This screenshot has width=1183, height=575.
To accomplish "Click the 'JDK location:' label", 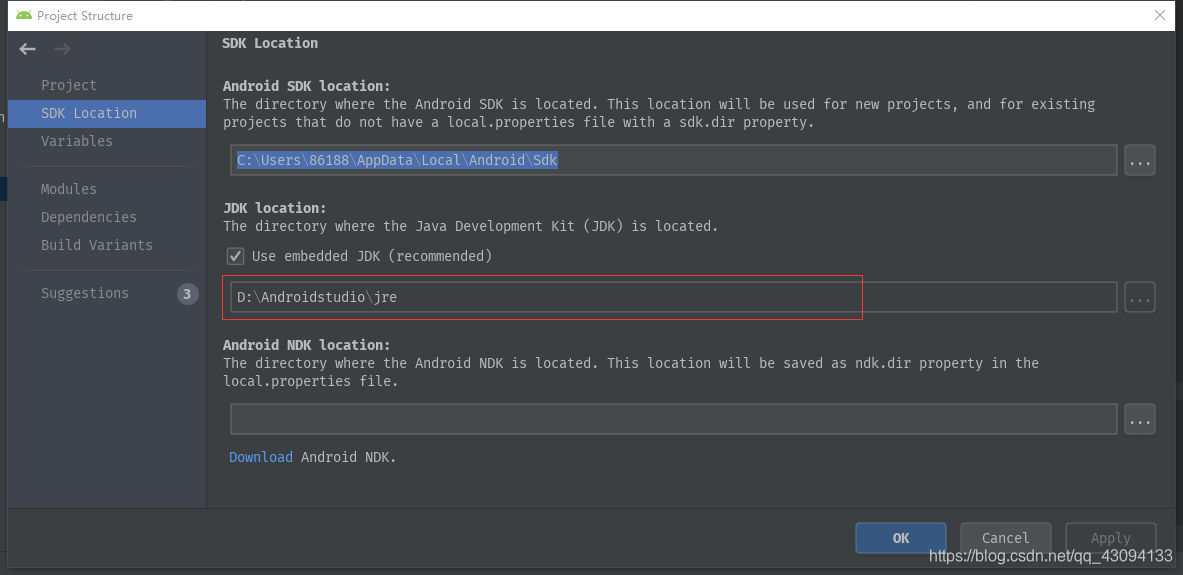I will click(x=275, y=208).
